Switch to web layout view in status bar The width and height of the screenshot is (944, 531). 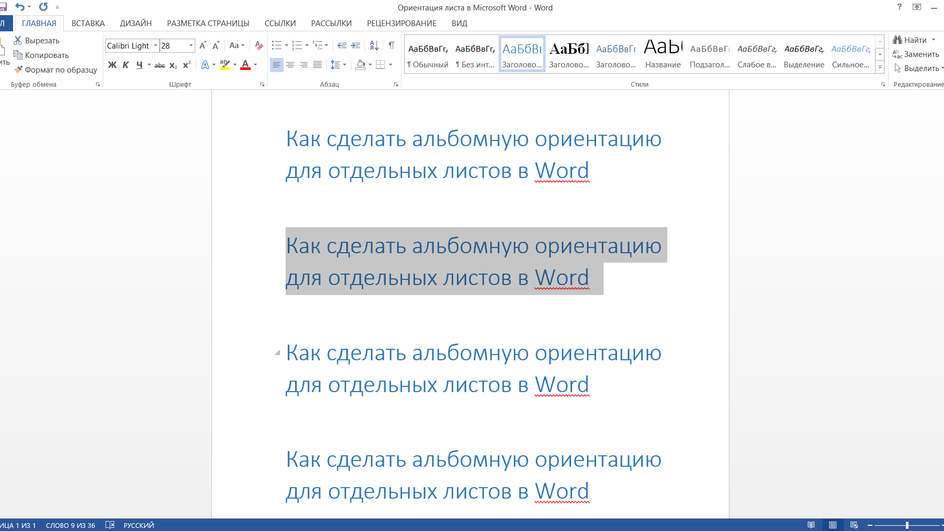[854, 525]
